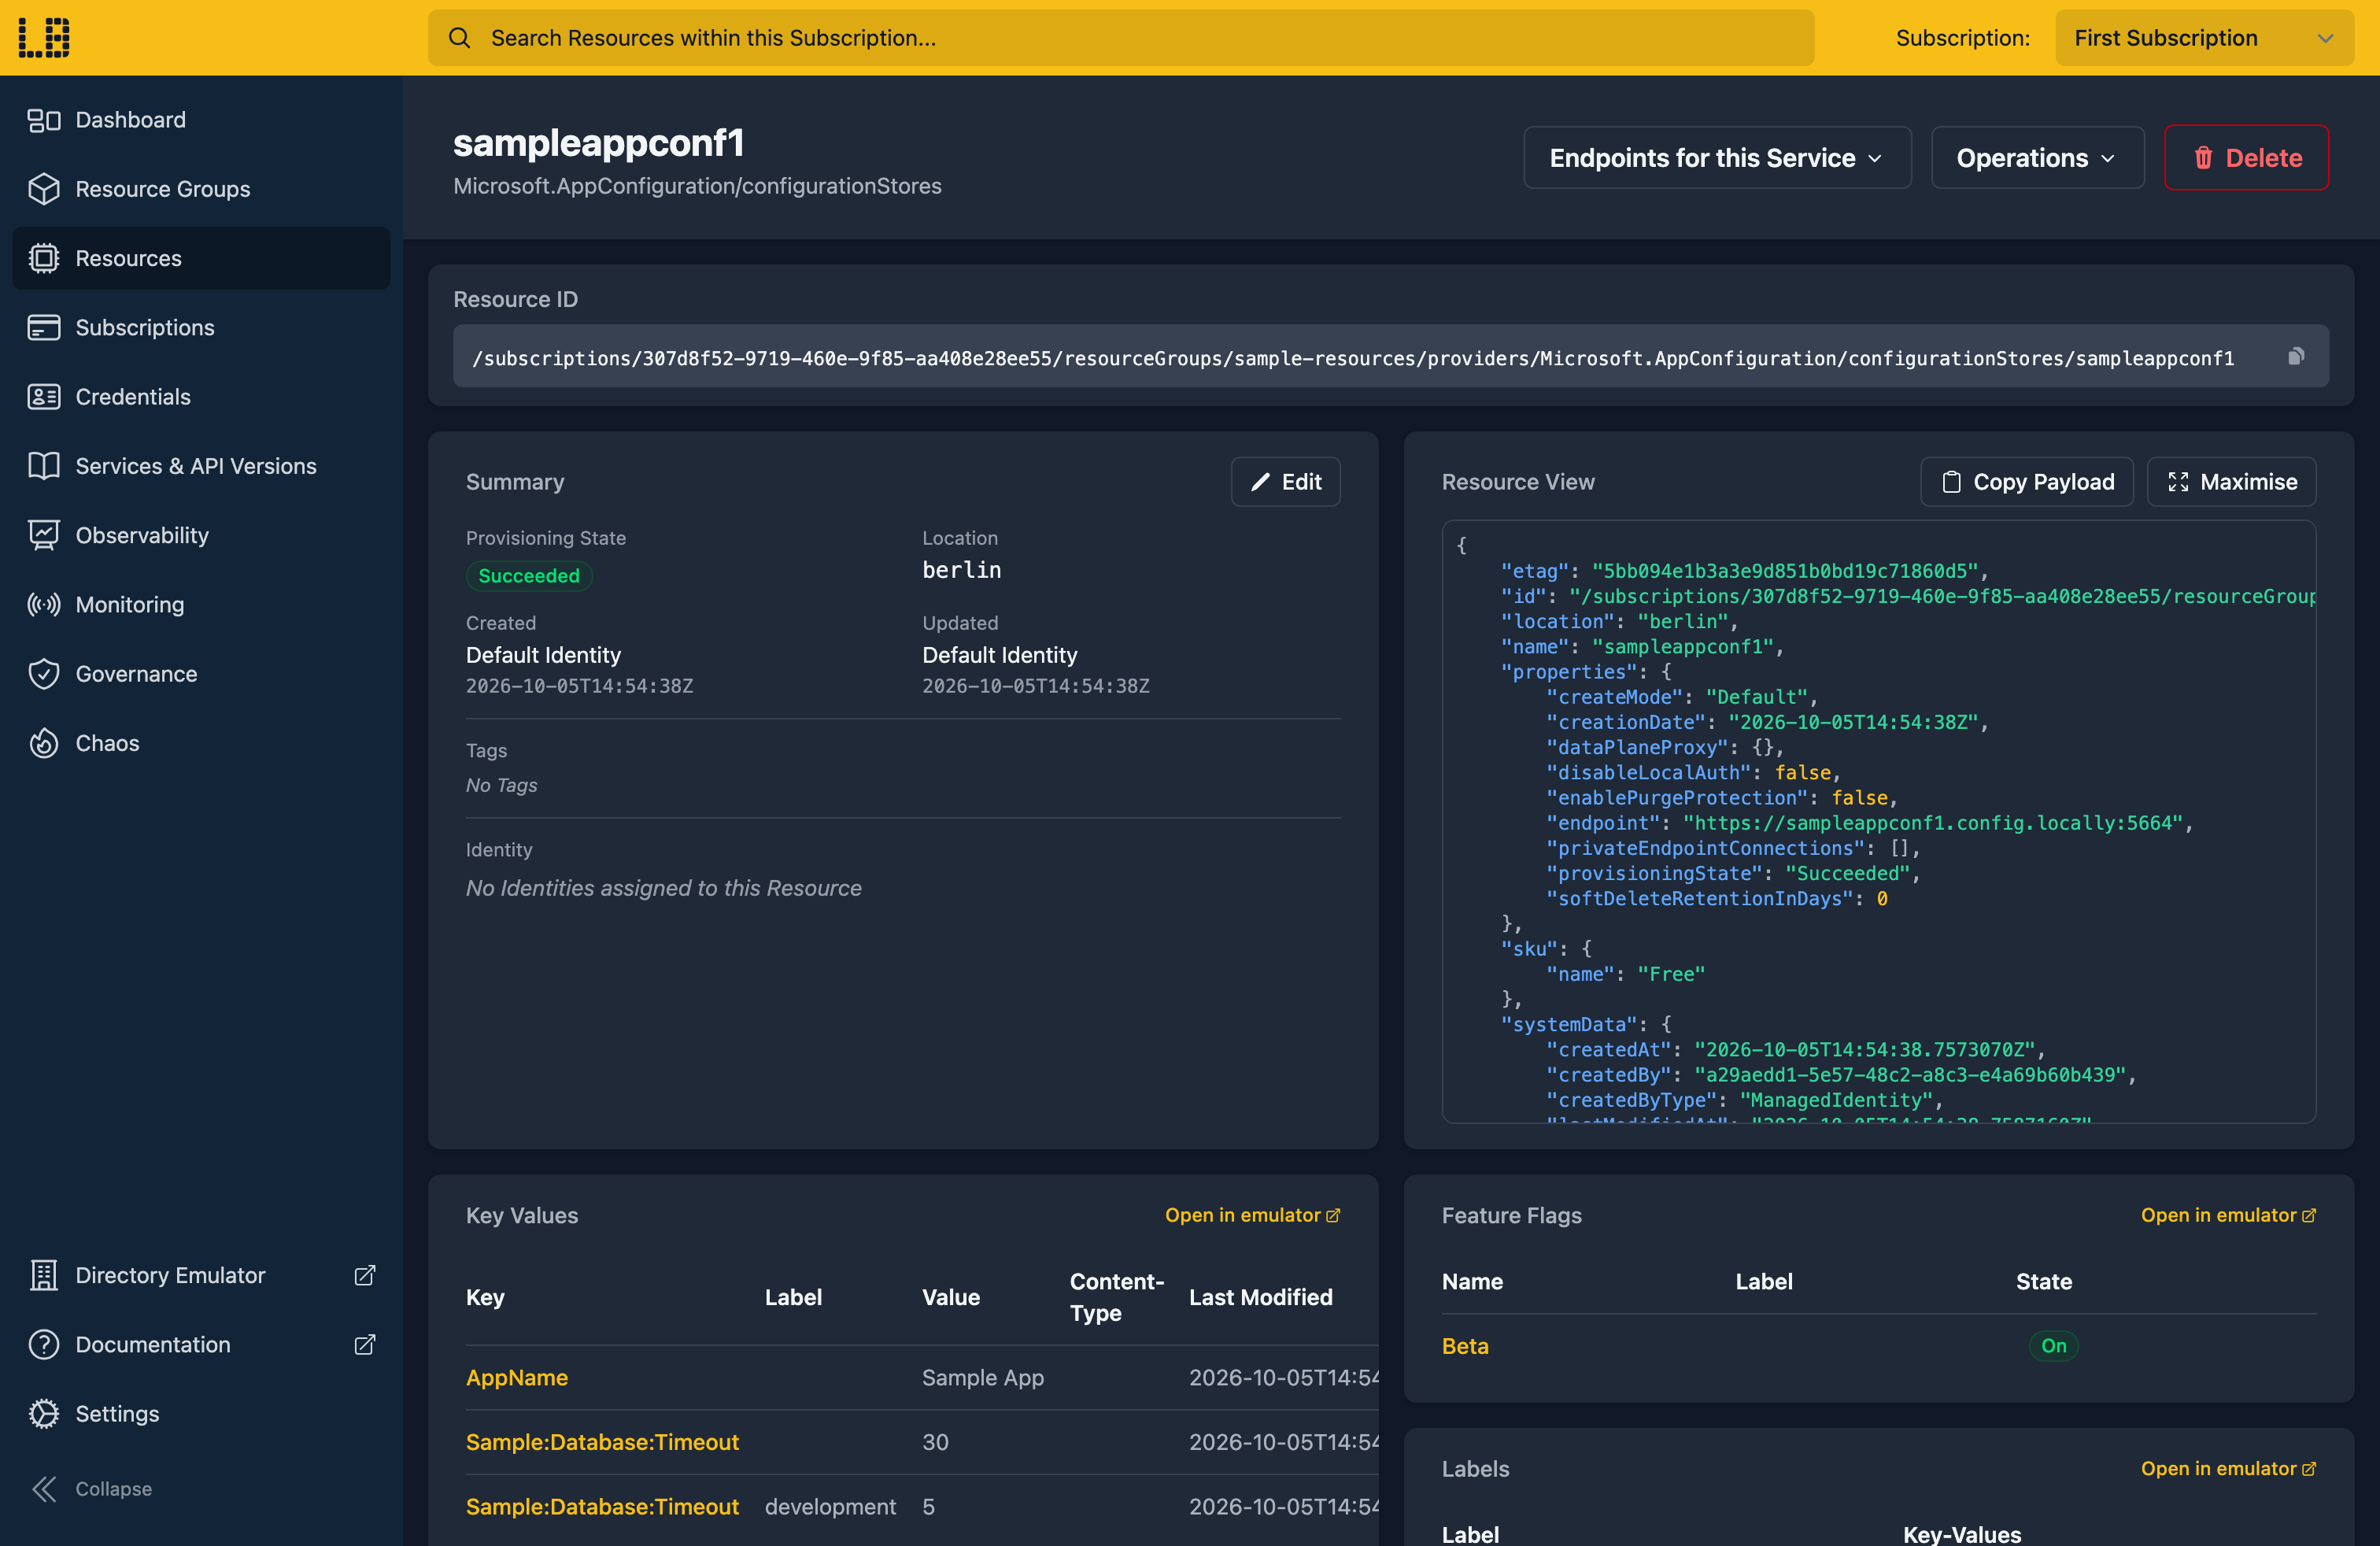Collapse the sidebar with the double-chevron
The width and height of the screenshot is (2380, 1546).
44,1489
